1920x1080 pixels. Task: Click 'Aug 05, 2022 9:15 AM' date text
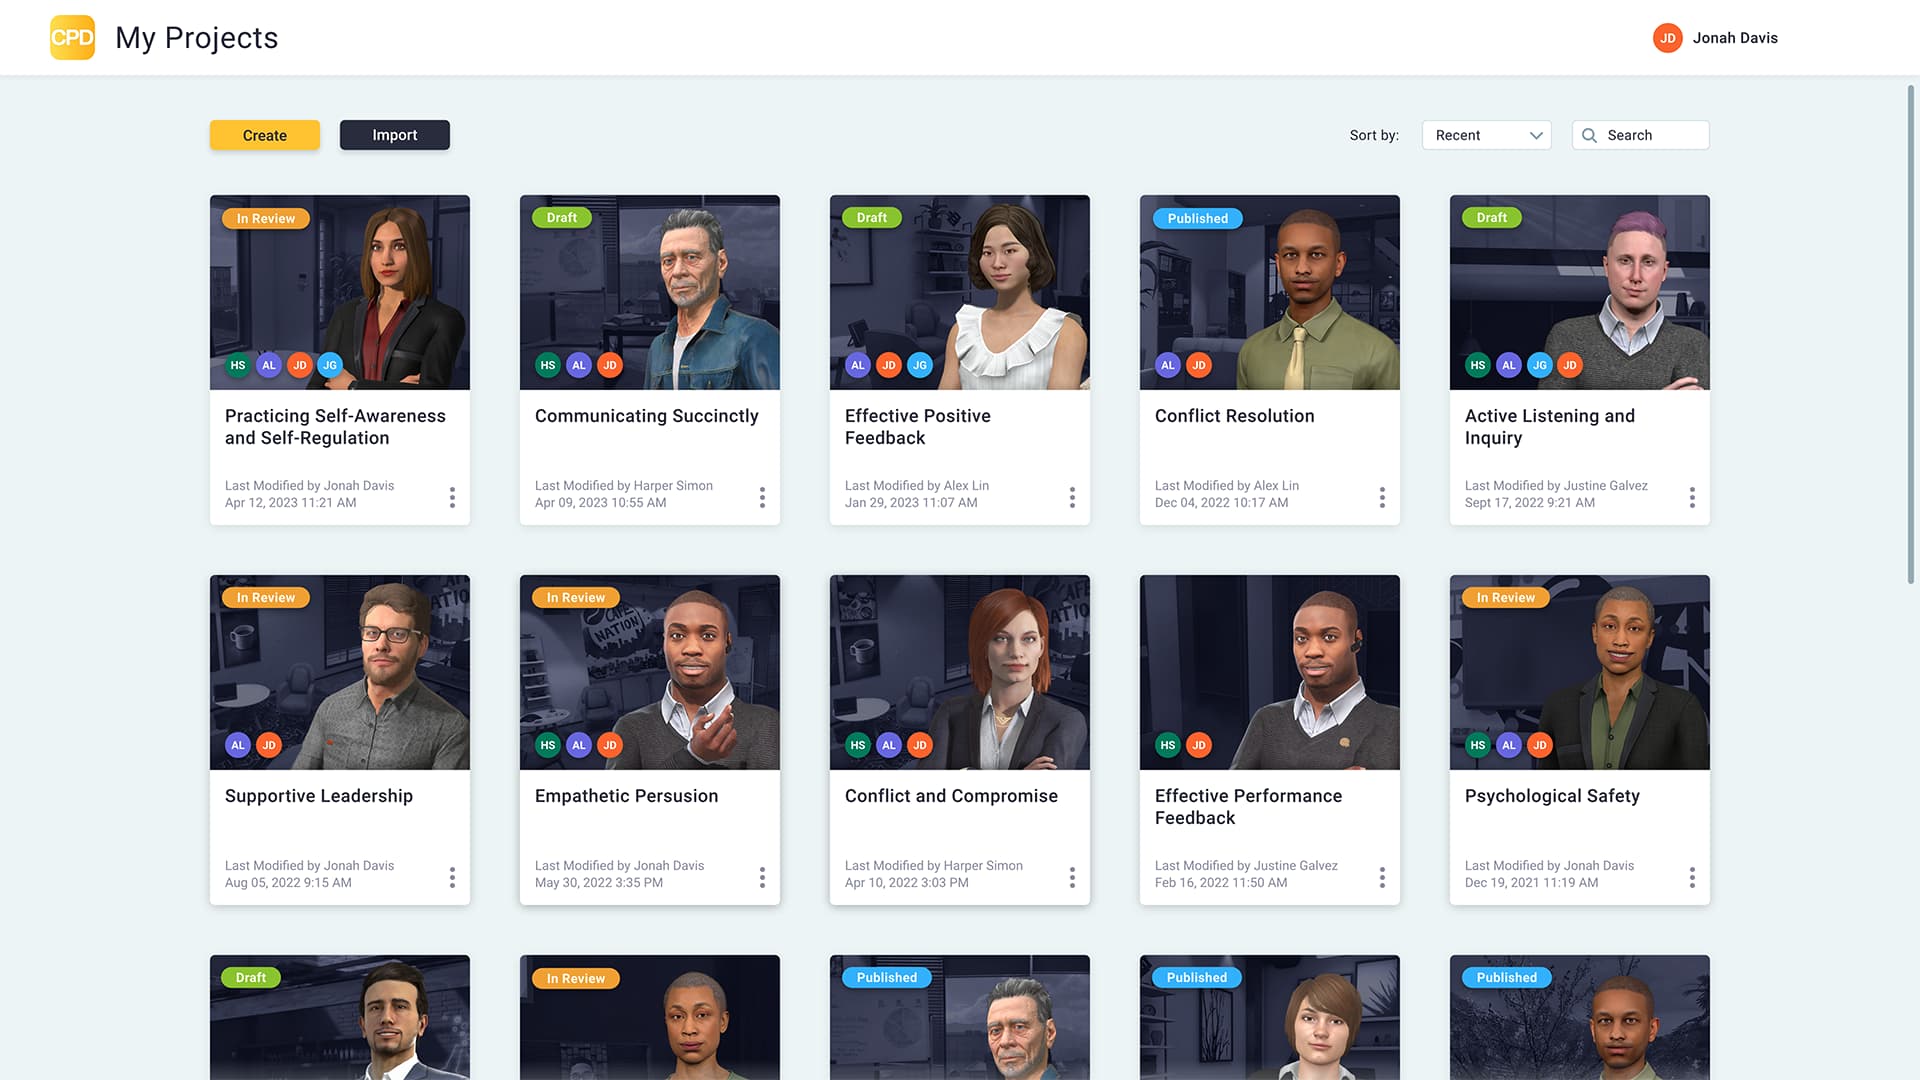(288, 883)
